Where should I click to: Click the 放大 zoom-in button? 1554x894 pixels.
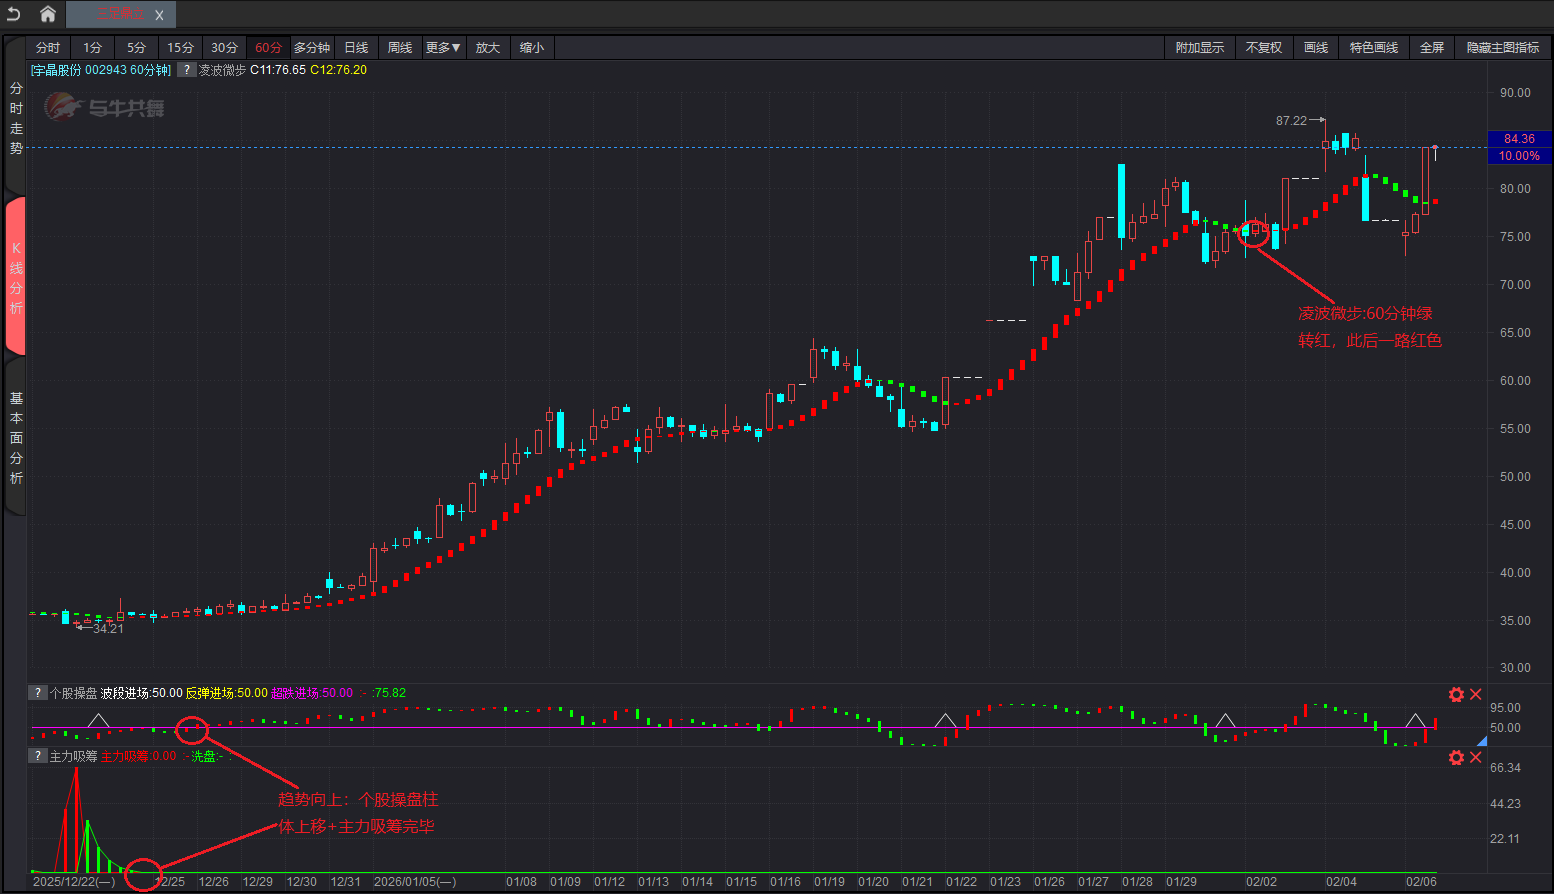(488, 48)
